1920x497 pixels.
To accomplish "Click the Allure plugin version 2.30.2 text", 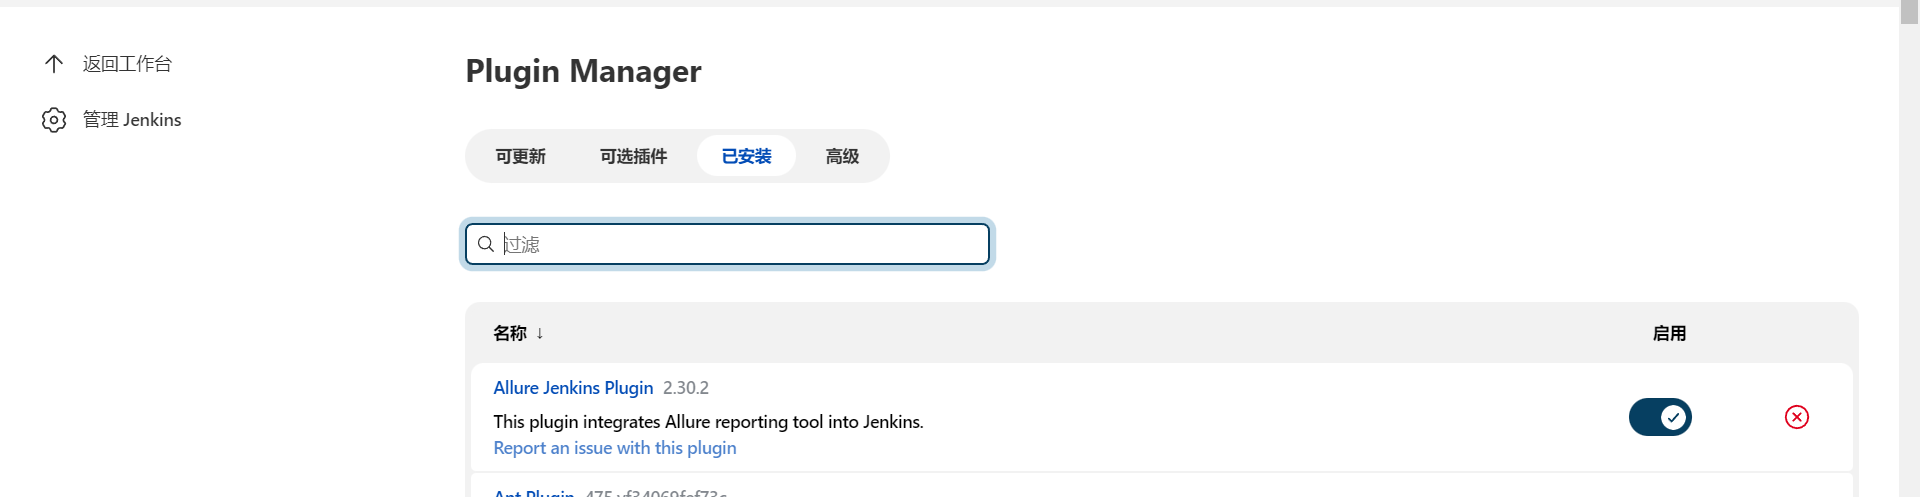I will 686,388.
